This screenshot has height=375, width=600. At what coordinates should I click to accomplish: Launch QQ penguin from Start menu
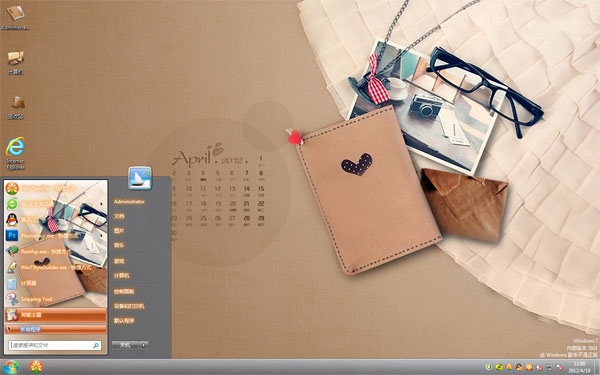(12, 220)
